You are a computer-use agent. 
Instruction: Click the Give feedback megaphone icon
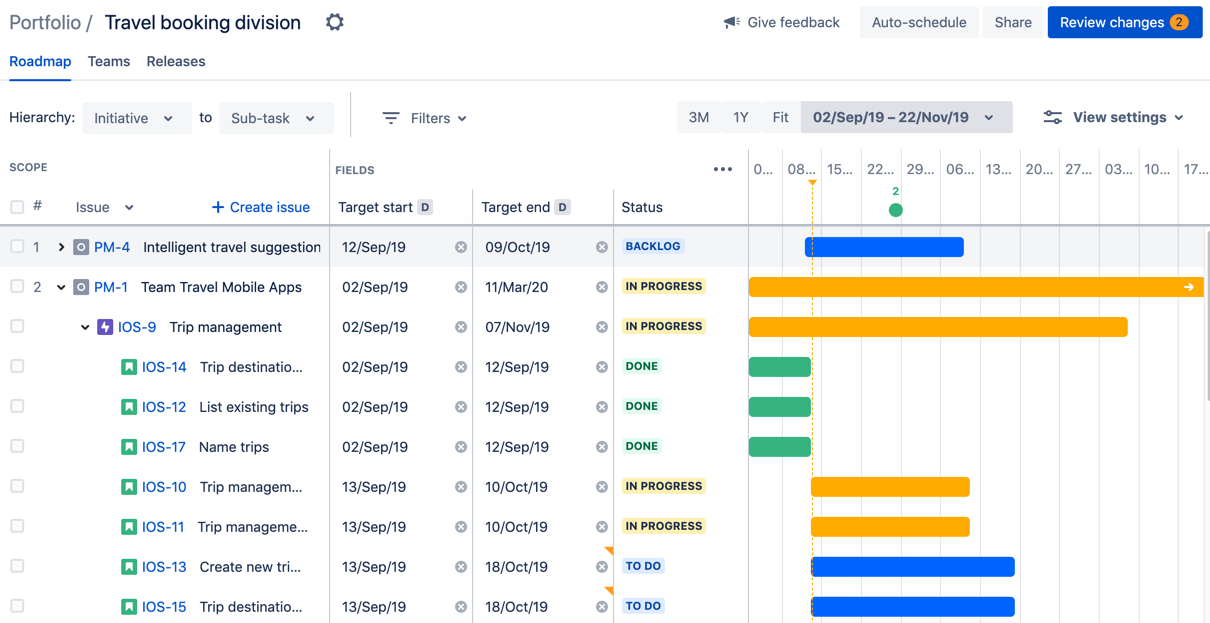(x=732, y=22)
